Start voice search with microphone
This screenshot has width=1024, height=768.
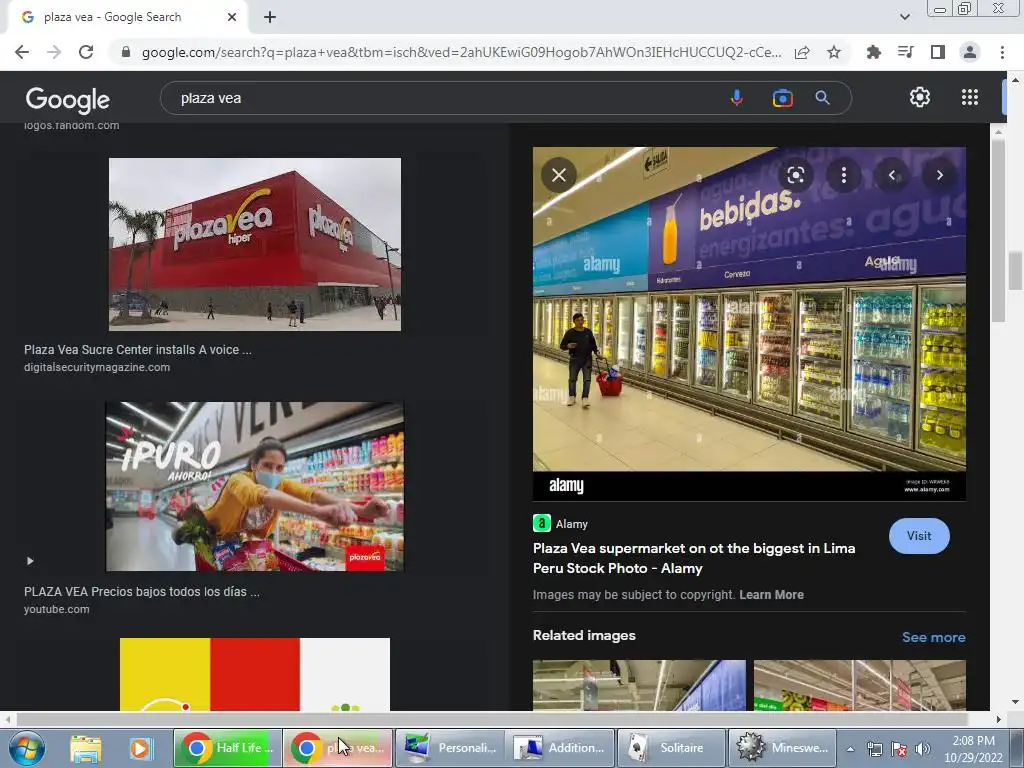tap(737, 98)
